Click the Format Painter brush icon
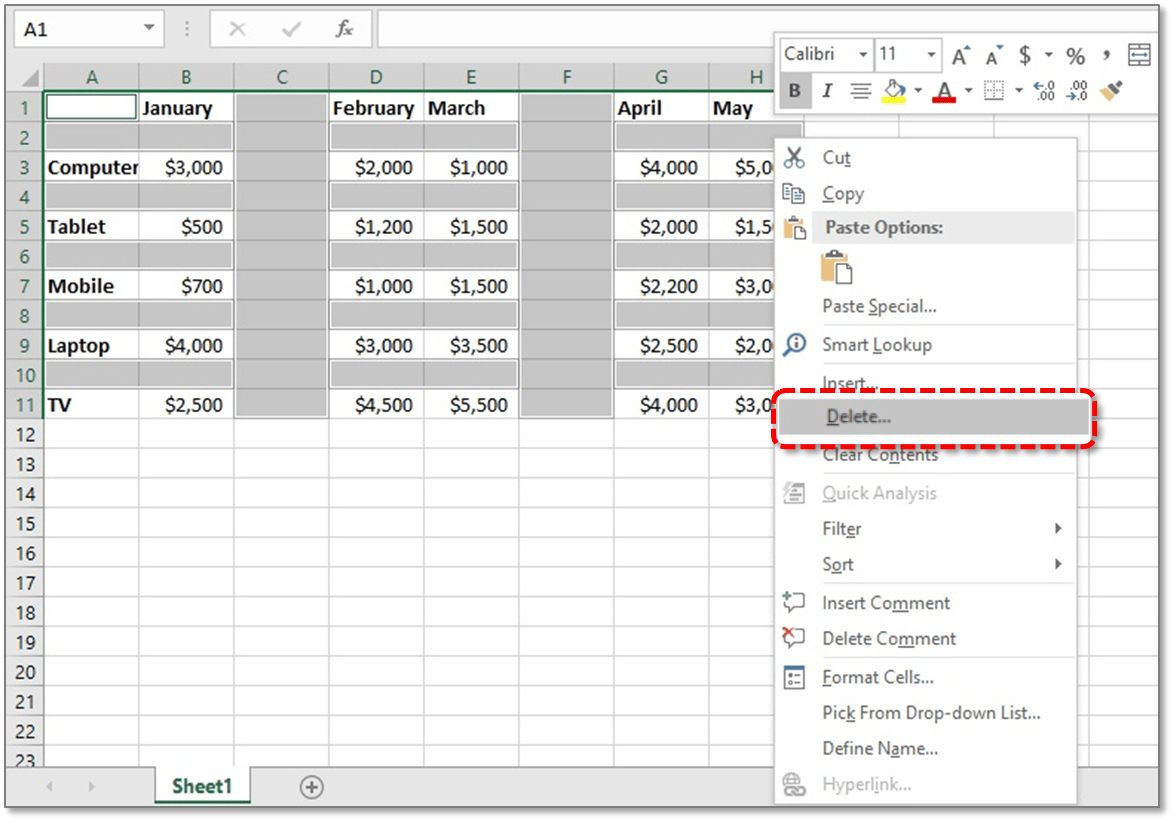This screenshot has height=821, width=1173. (1112, 91)
